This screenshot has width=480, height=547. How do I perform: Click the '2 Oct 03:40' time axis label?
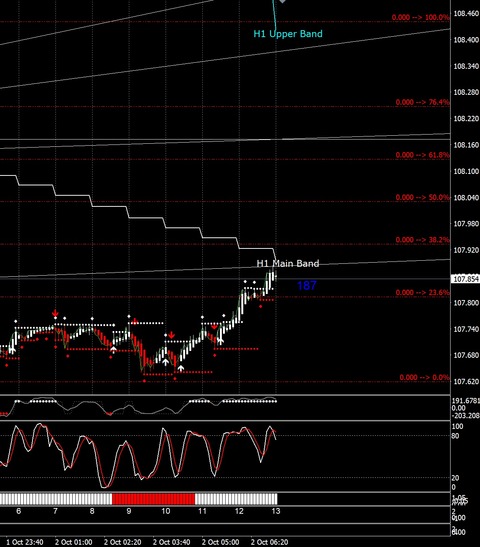(x=172, y=542)
